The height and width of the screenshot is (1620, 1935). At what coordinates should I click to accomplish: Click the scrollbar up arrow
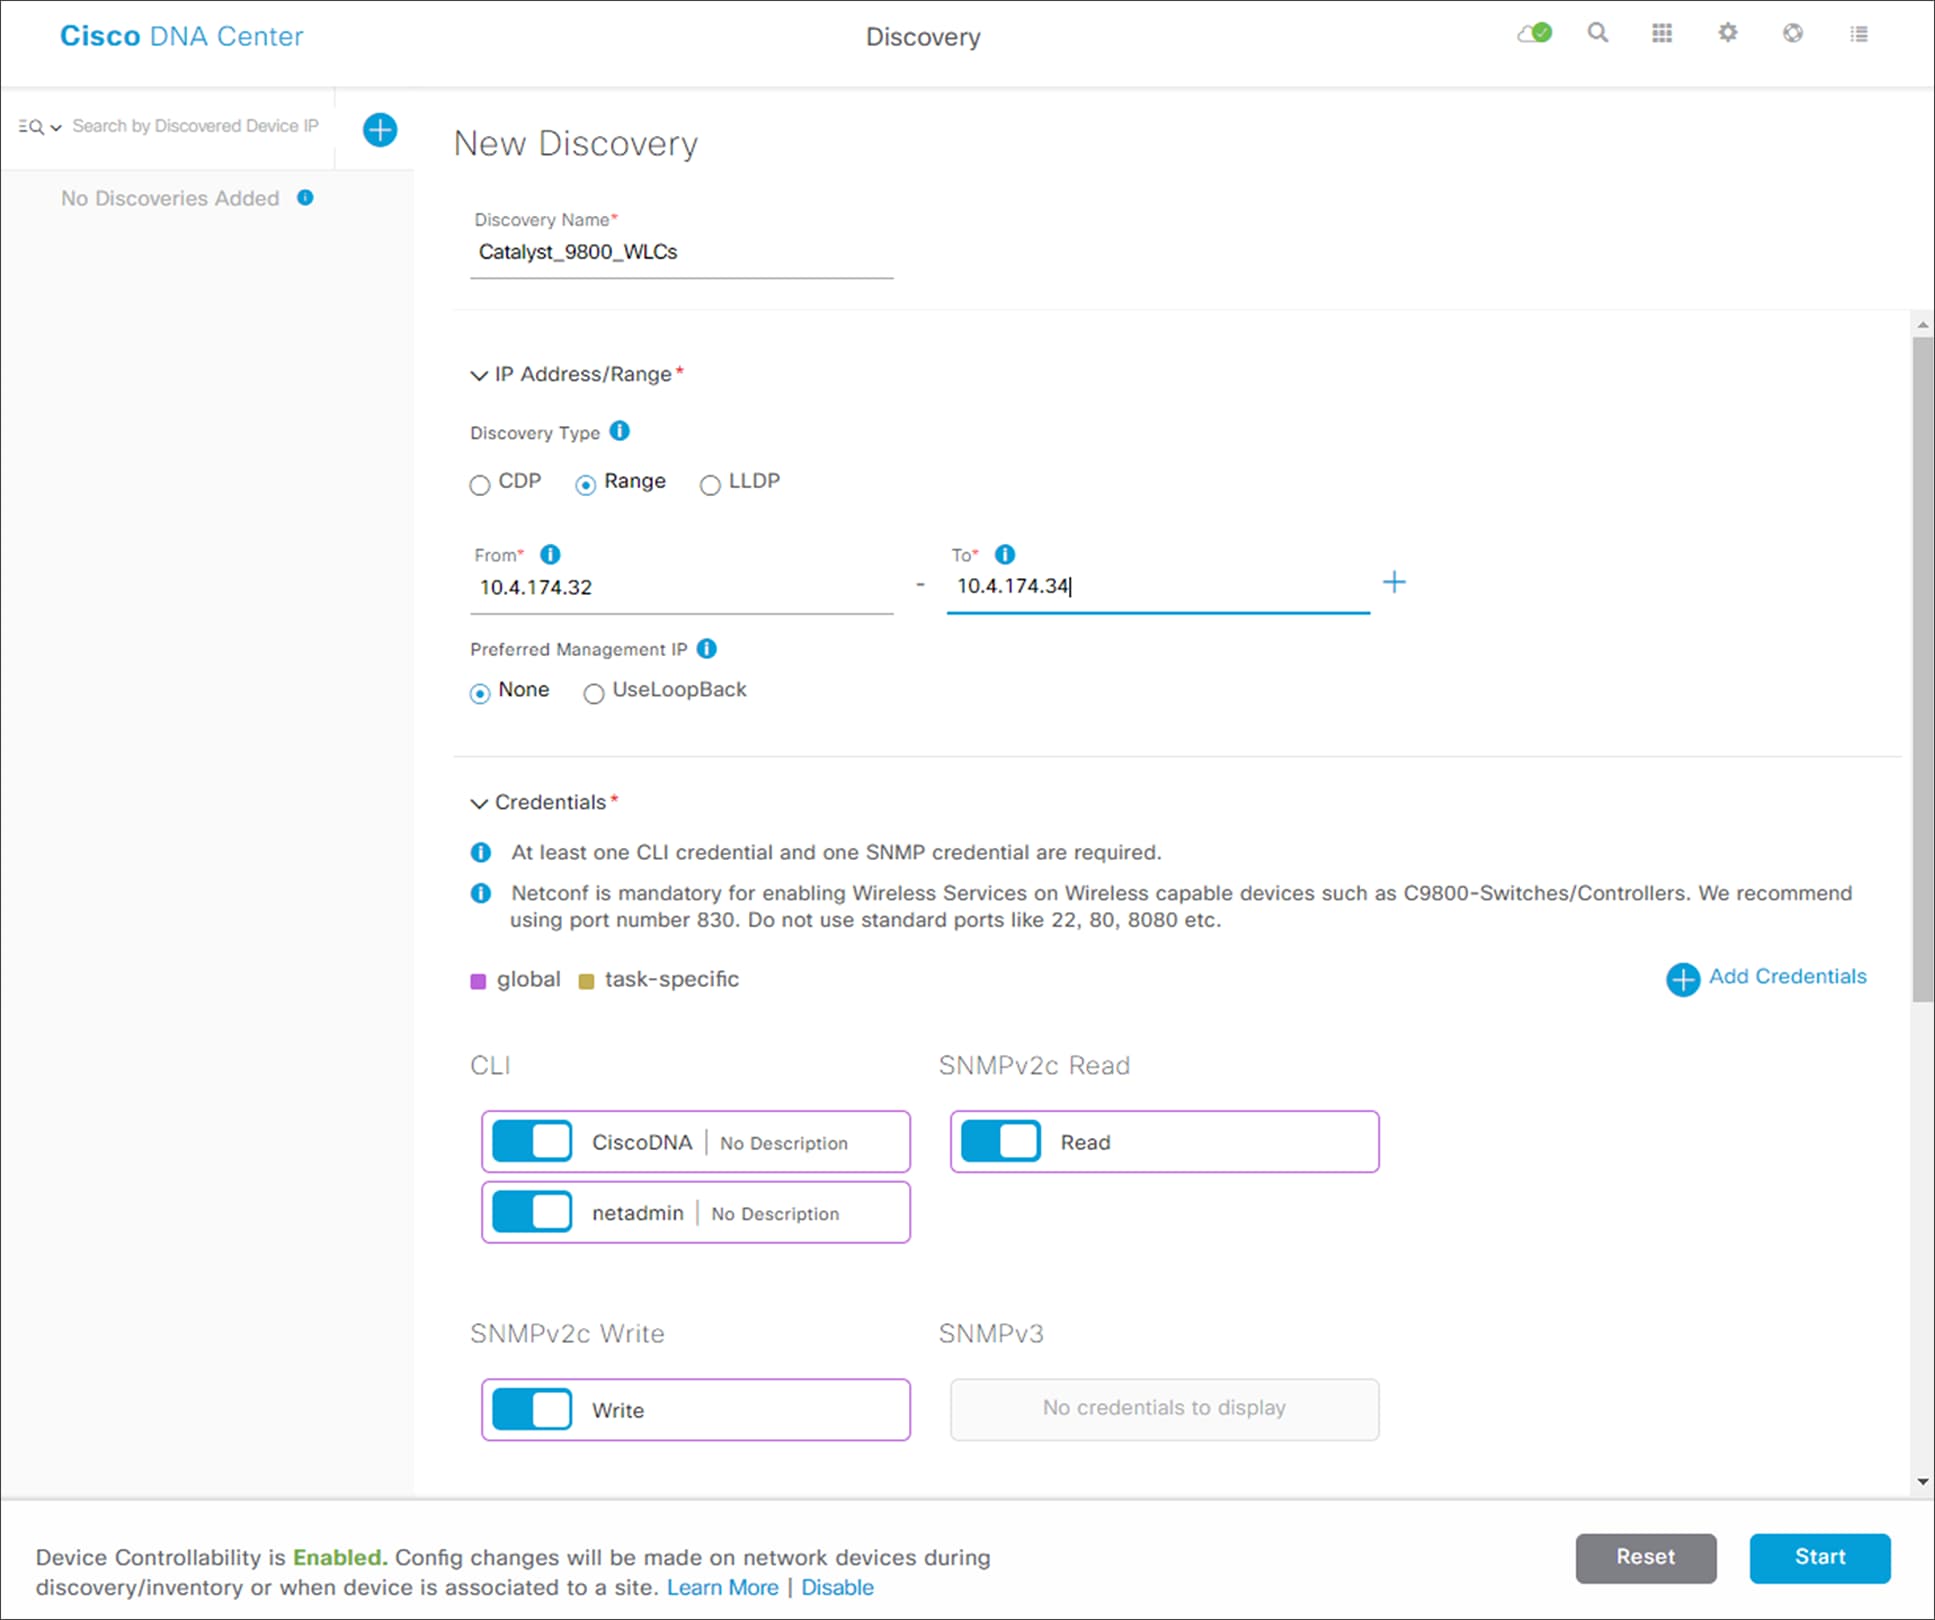[1923, 325]
